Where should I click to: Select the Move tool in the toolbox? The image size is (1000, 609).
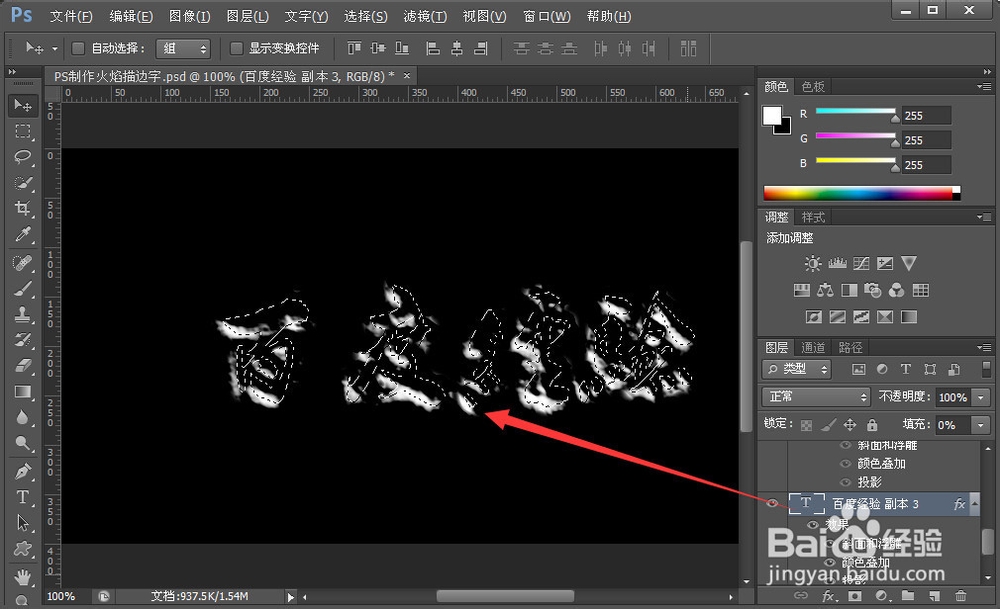click(x=23, y=105)
